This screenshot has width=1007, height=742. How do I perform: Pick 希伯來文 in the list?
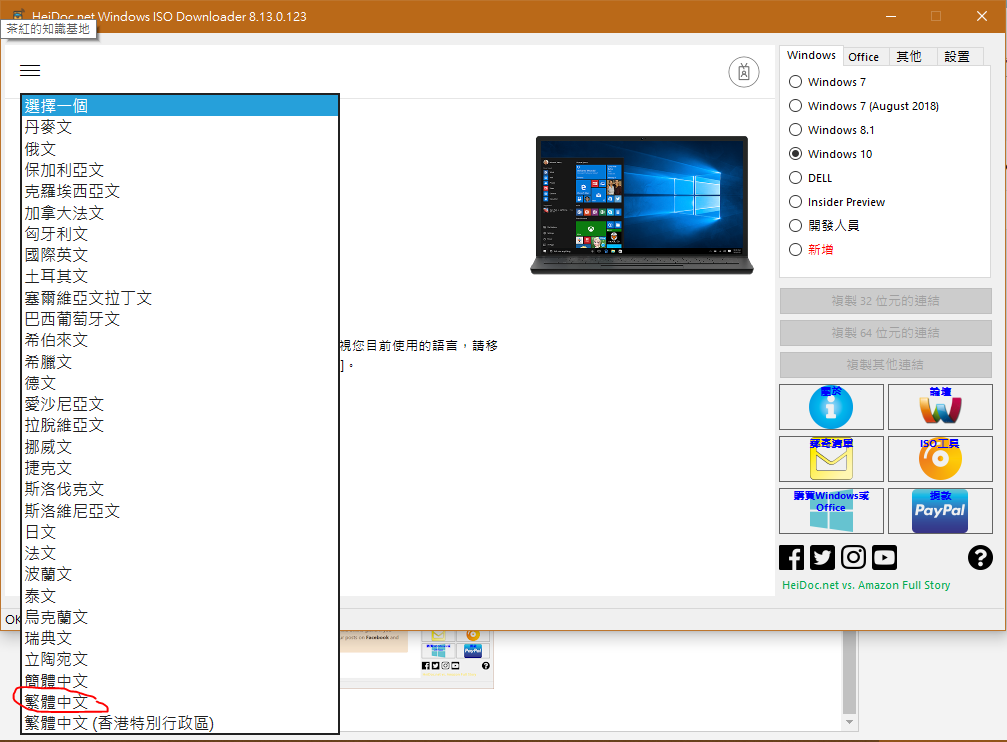click(180, 340)
